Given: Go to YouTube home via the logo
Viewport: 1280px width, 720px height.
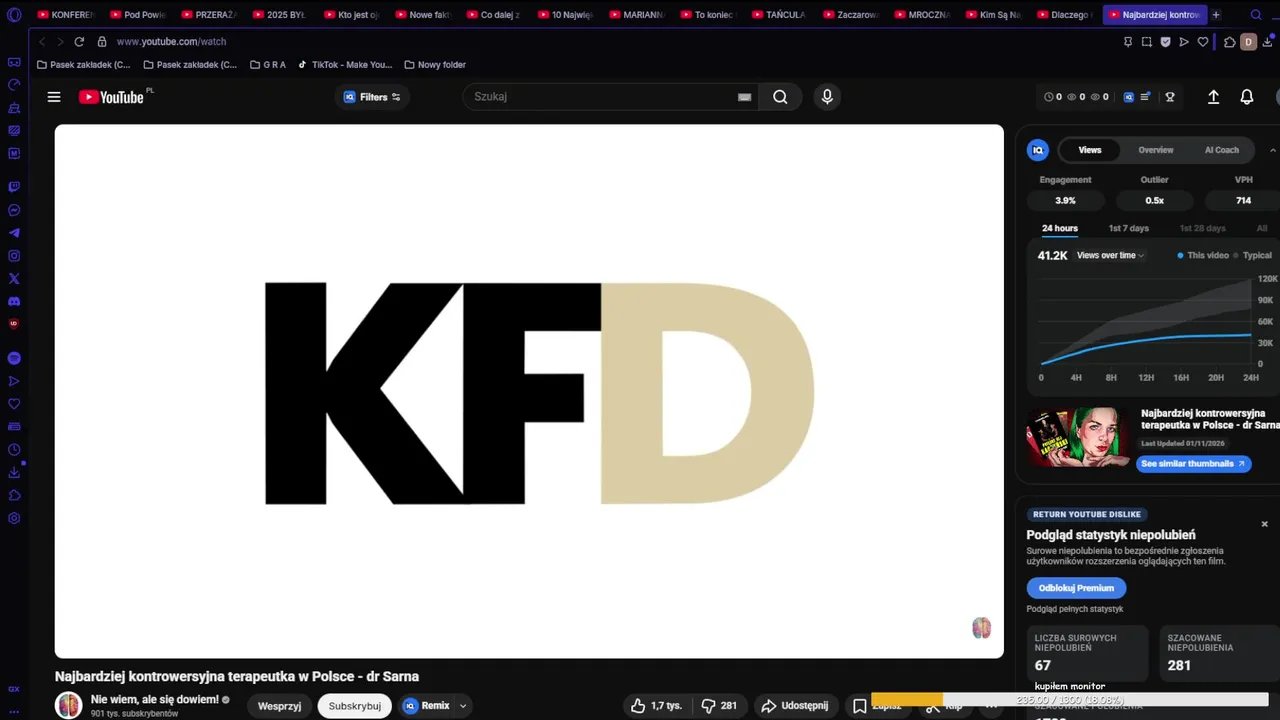Looking at the screenshot, I should (x=111, y=97).
